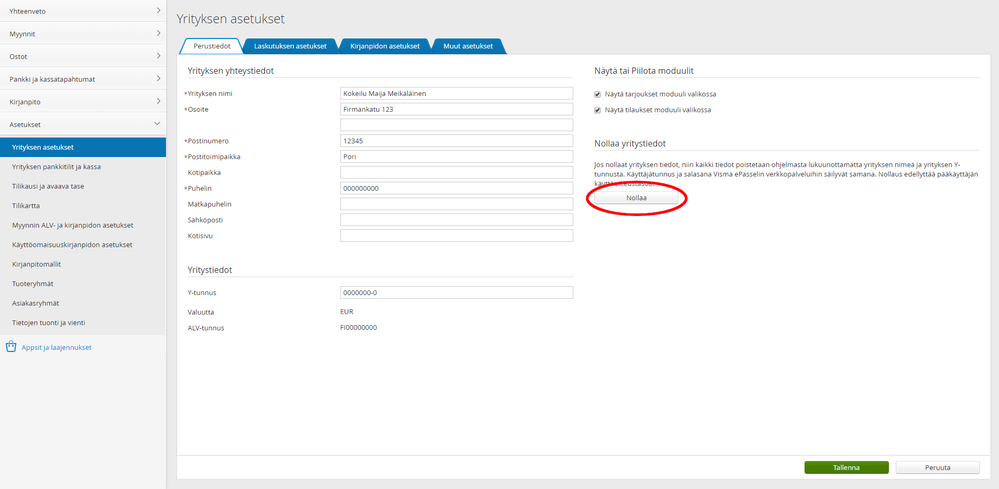This screenshot has width=999, height=489.
Task: Select Yrityksen asetukset in sidebar
Action: (83, 147)
